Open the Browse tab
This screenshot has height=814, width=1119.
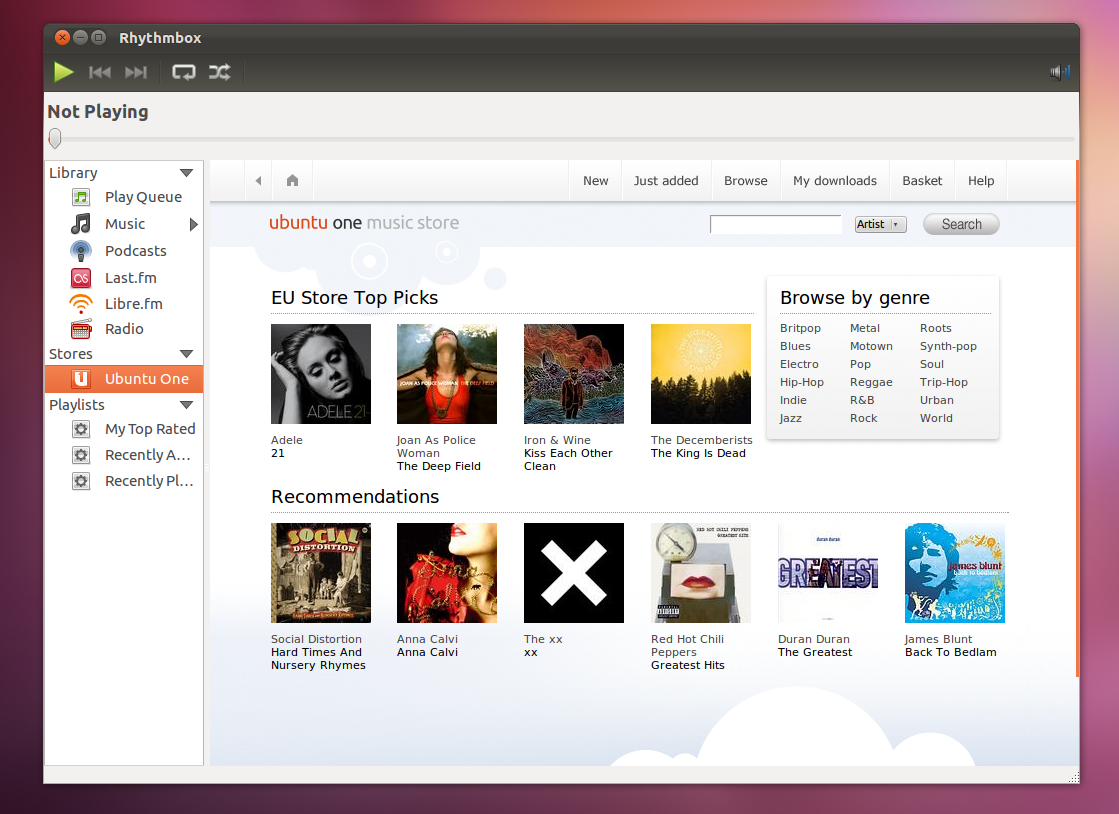[x=746, y=180]
